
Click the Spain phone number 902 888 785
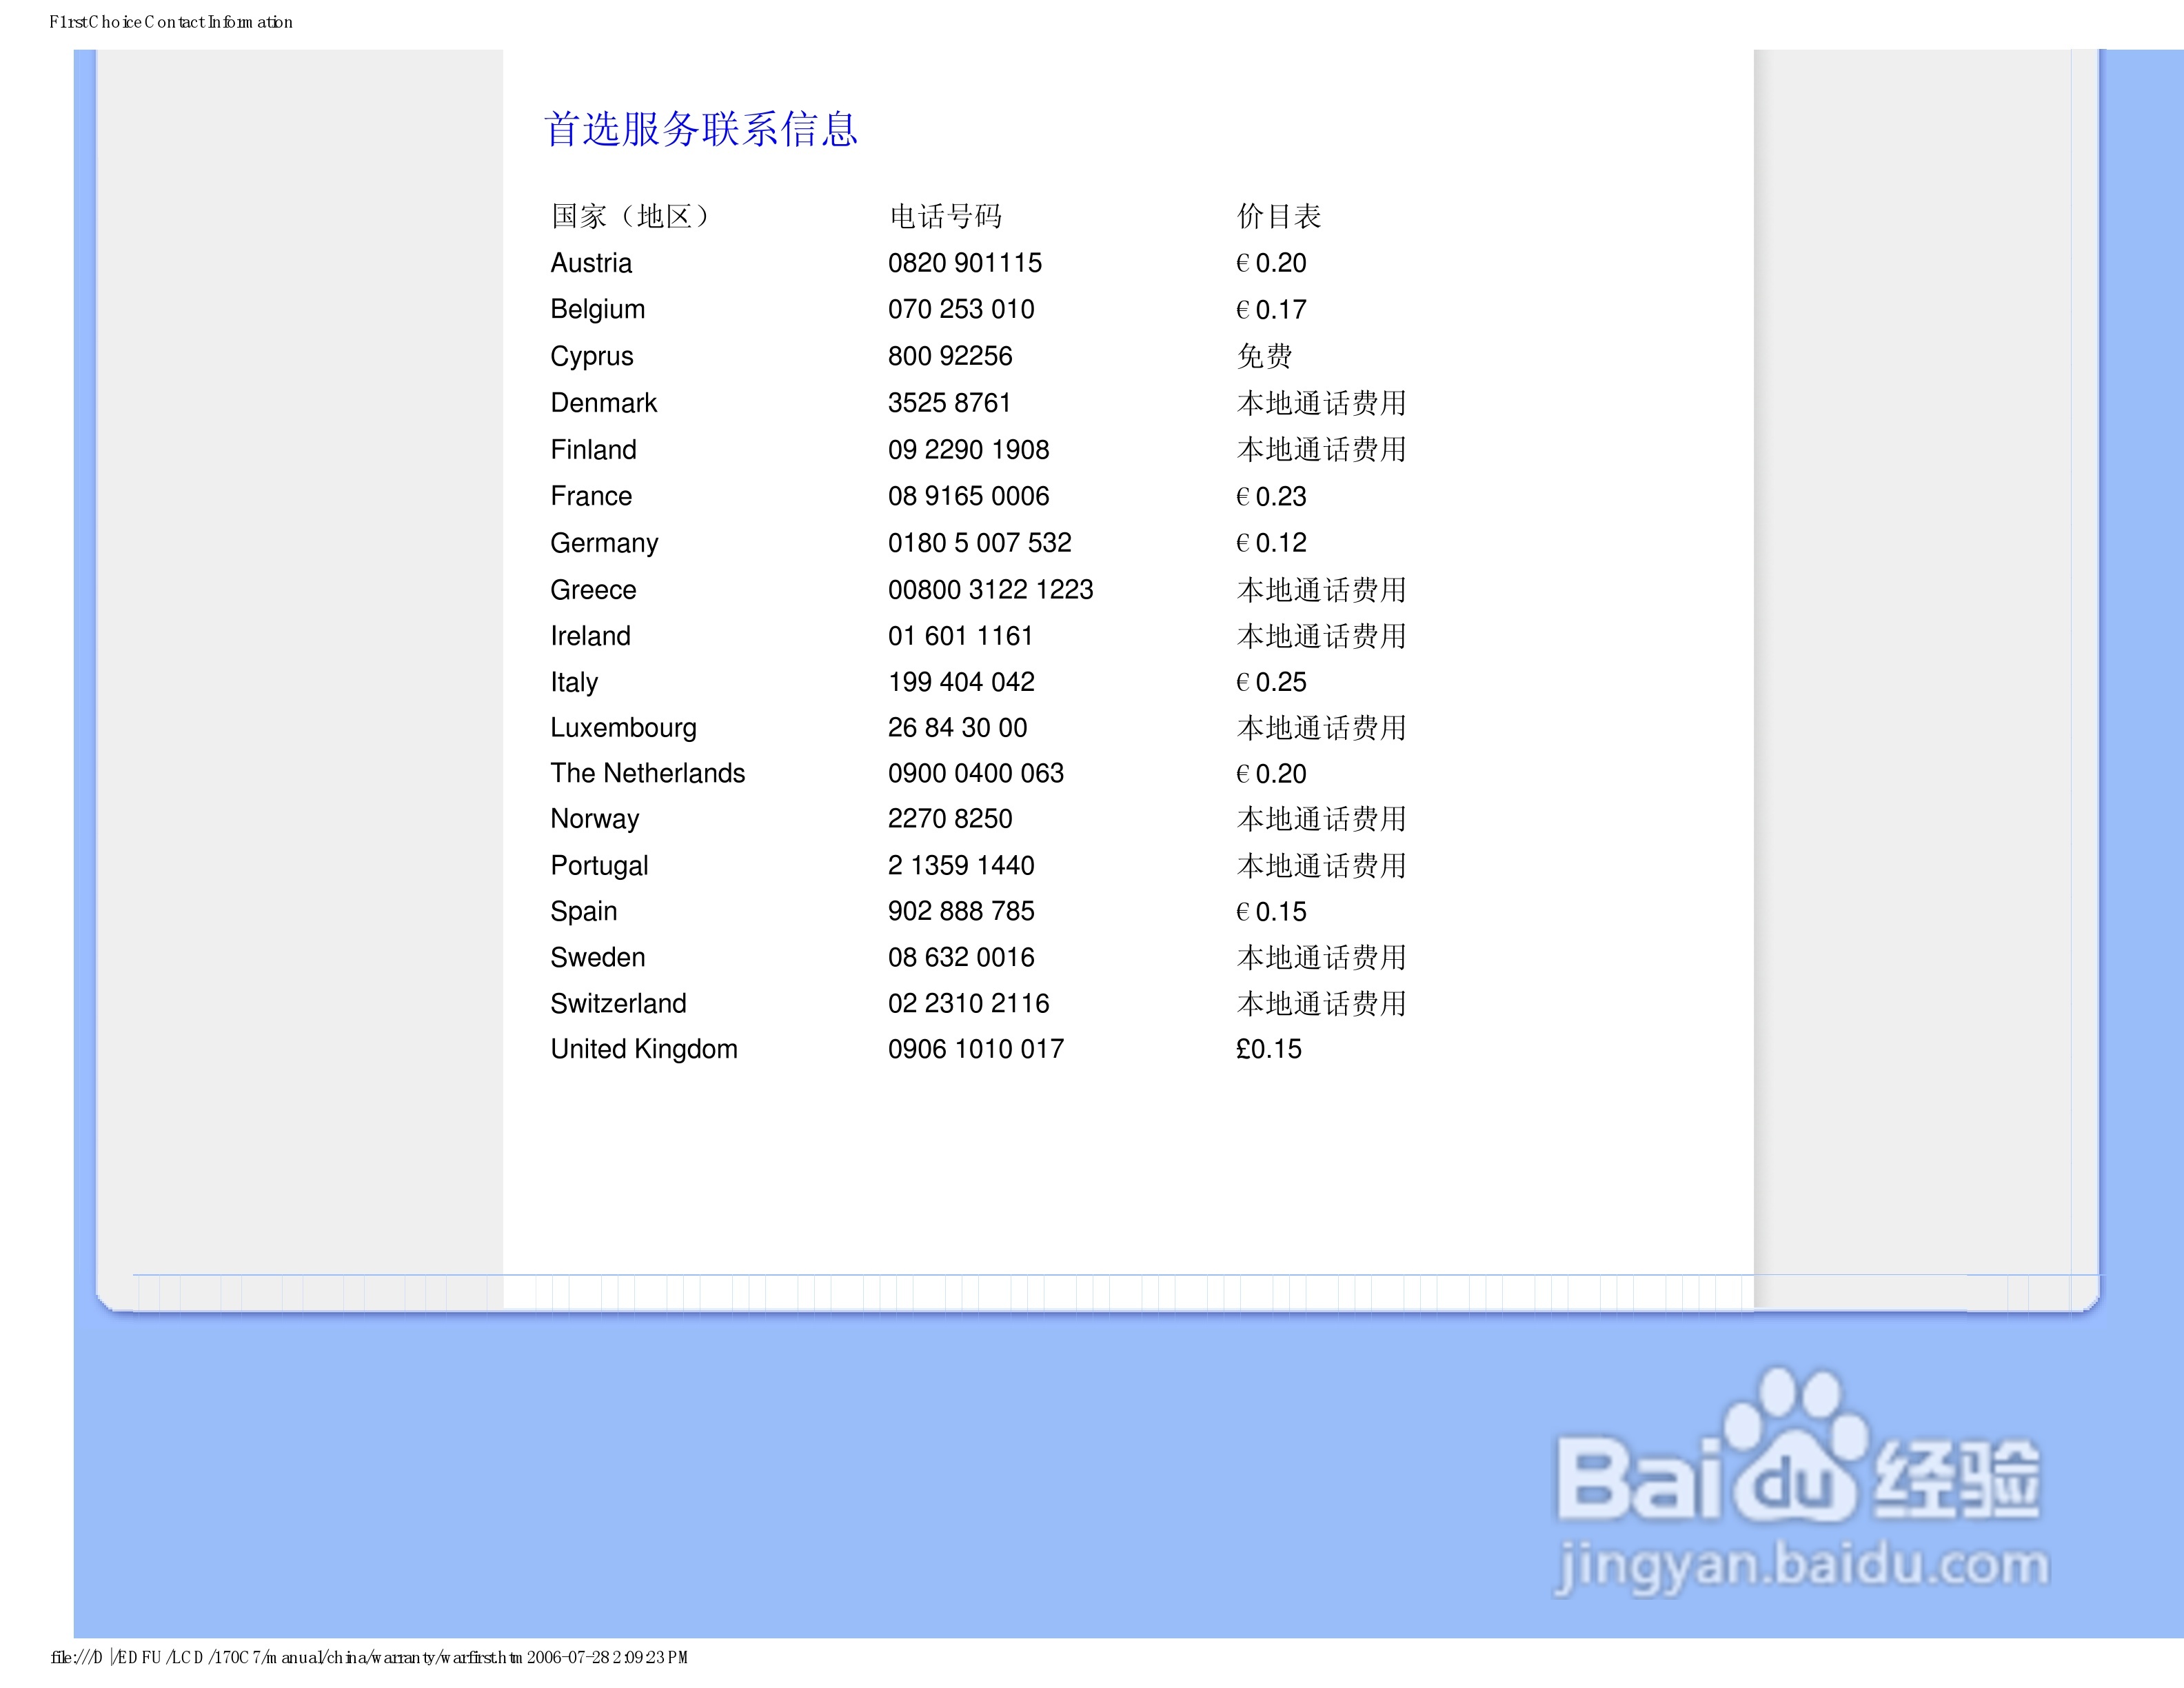(x=961, y=911)
